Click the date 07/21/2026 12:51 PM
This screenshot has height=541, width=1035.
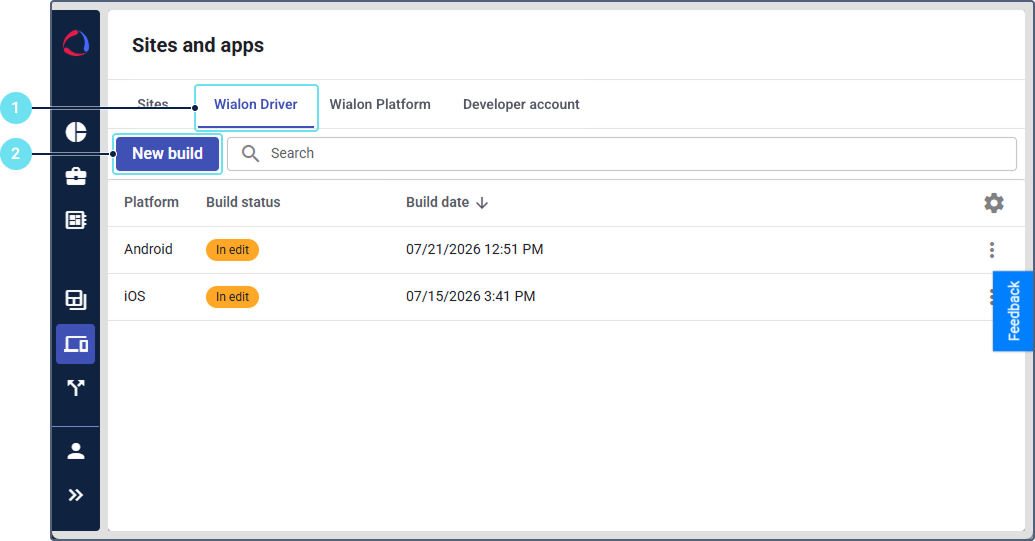(475, 249)
